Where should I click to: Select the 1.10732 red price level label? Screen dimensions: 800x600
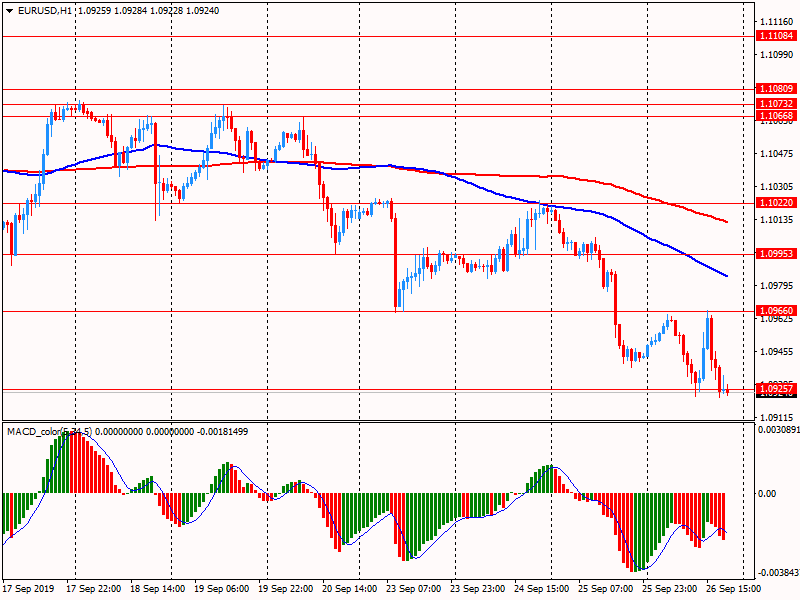[776, 104]
